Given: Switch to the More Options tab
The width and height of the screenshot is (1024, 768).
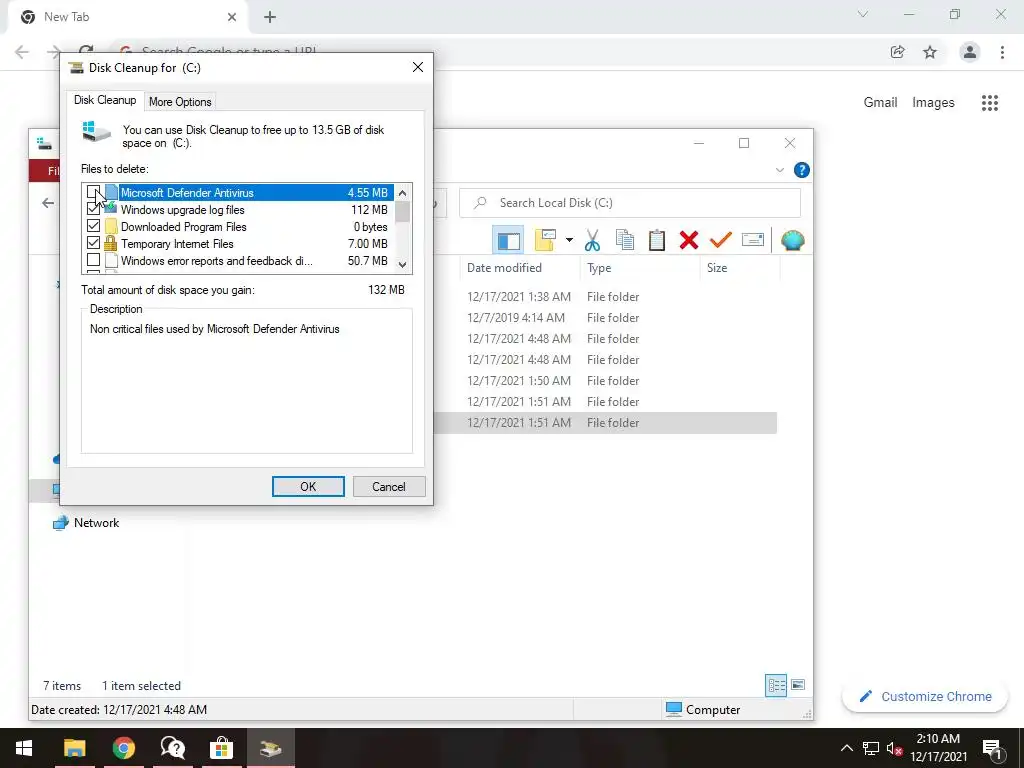Looking at the screenshot, I should (x=180, y=102).
